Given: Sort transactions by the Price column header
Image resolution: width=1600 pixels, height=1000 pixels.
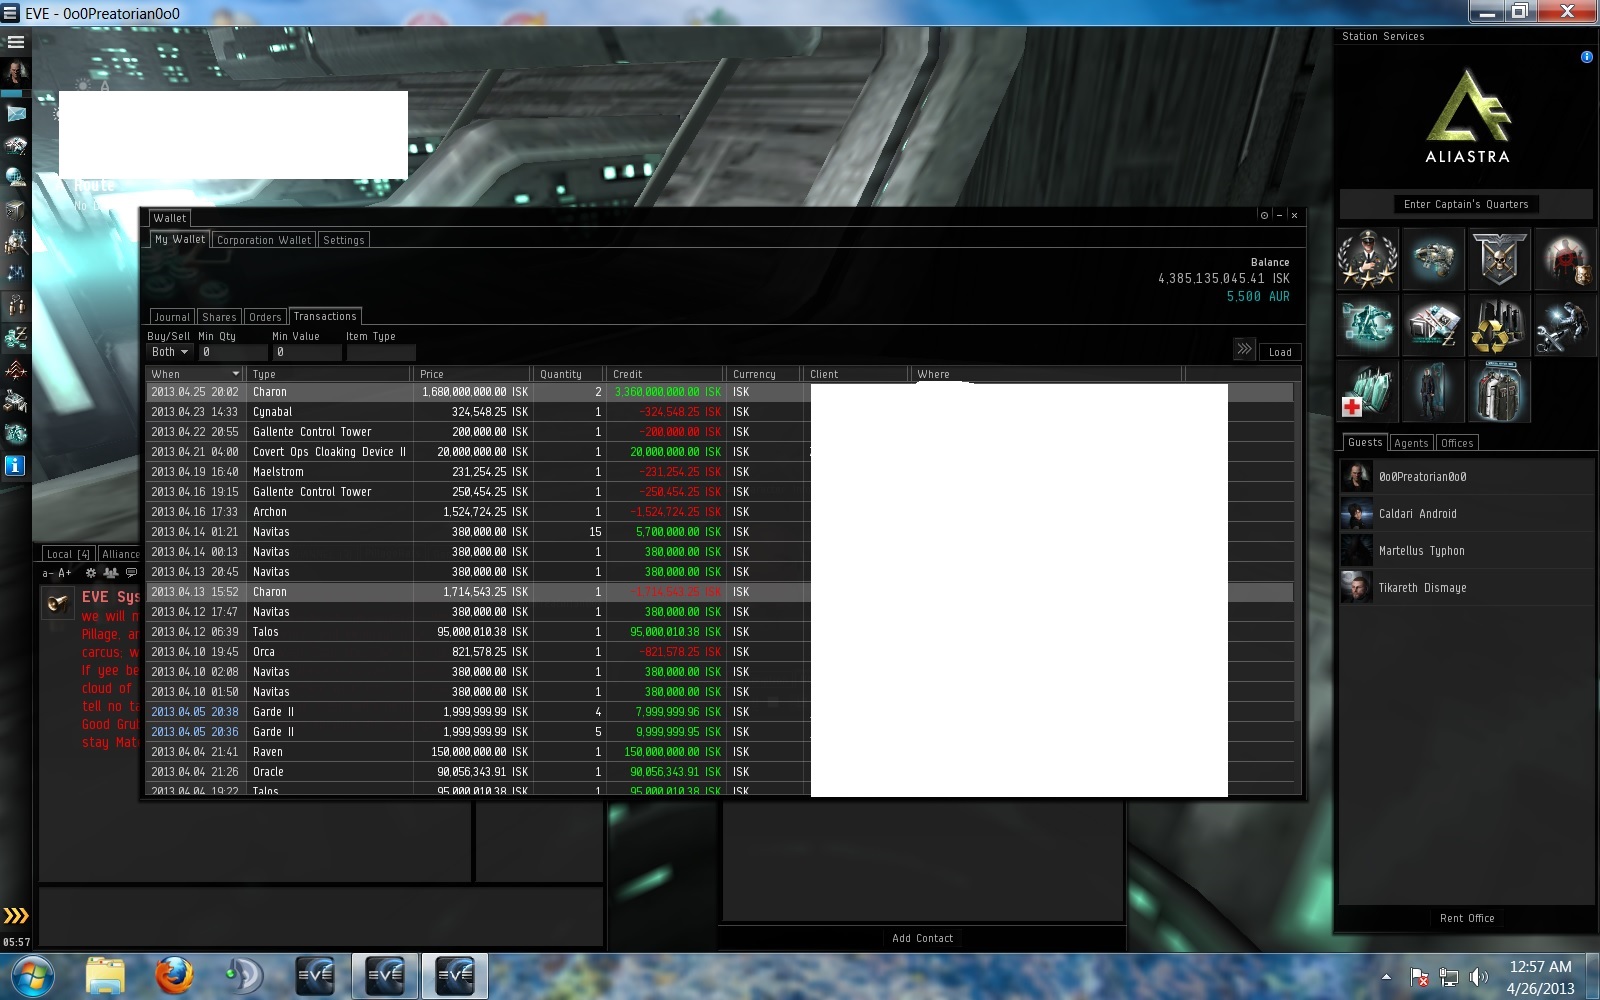Looking at the screenshot, I should 473,374.
